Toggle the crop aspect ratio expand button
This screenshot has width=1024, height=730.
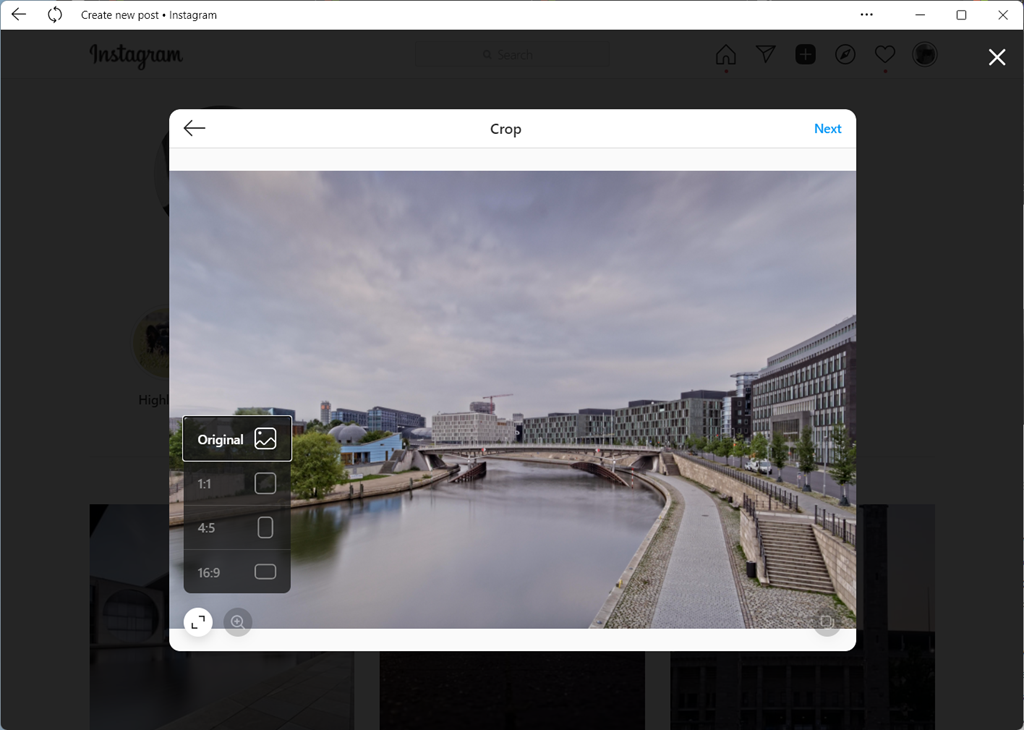coord(198,622)
